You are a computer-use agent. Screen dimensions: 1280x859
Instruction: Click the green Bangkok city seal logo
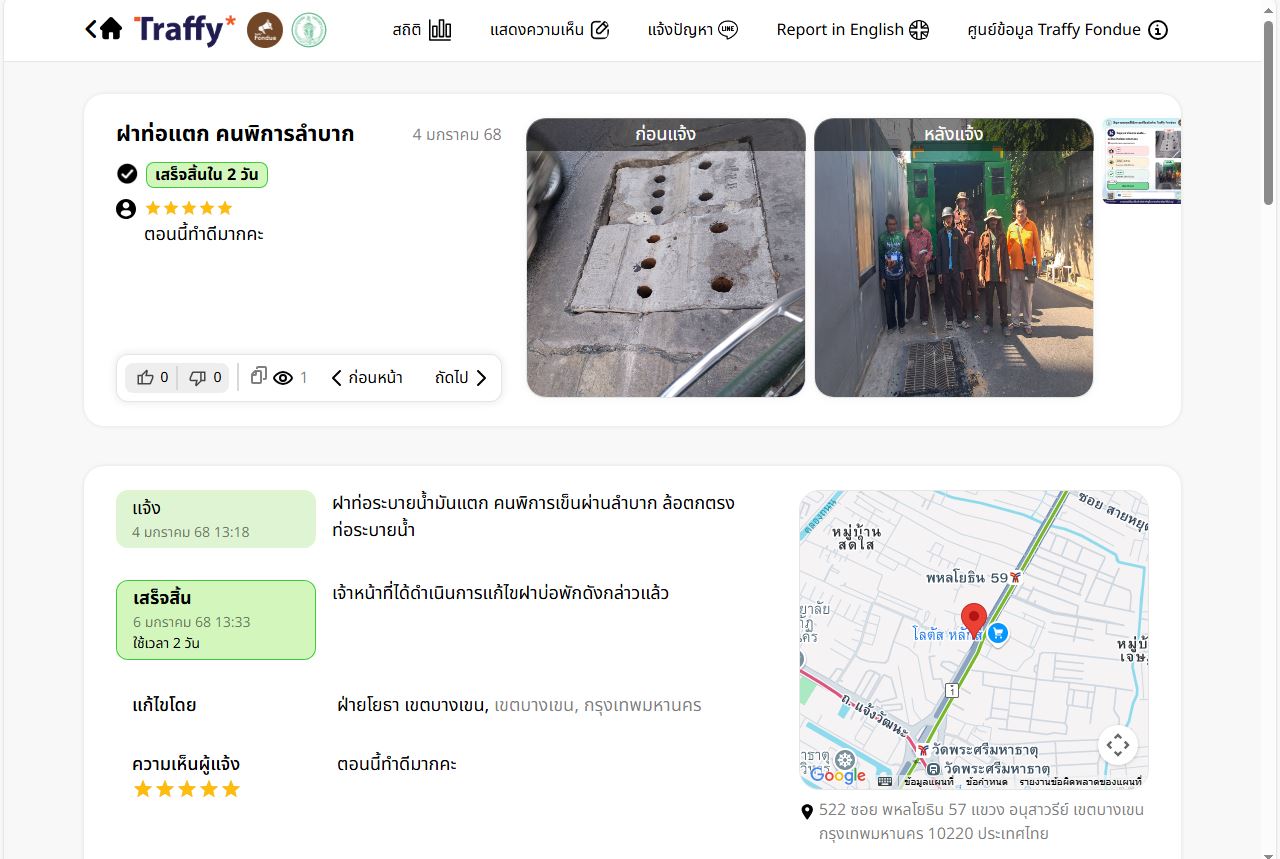[309, 30]
